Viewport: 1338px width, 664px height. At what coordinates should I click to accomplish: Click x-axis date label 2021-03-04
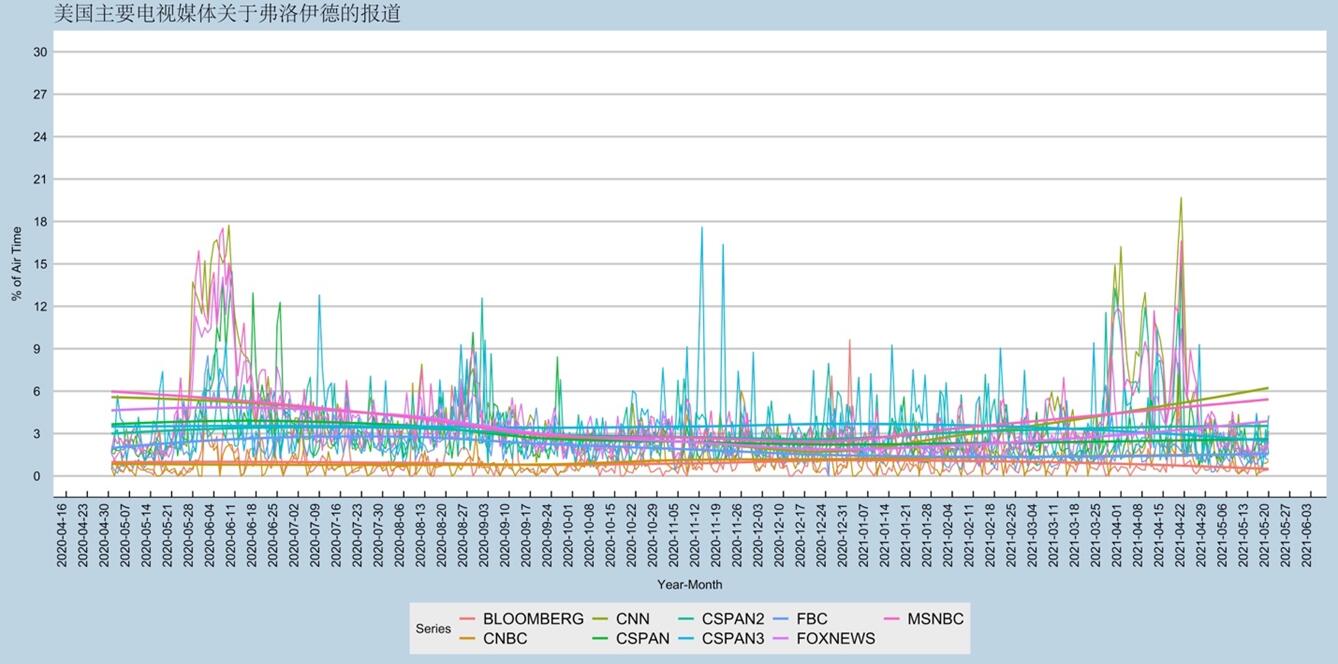(x=1034, y=535)
